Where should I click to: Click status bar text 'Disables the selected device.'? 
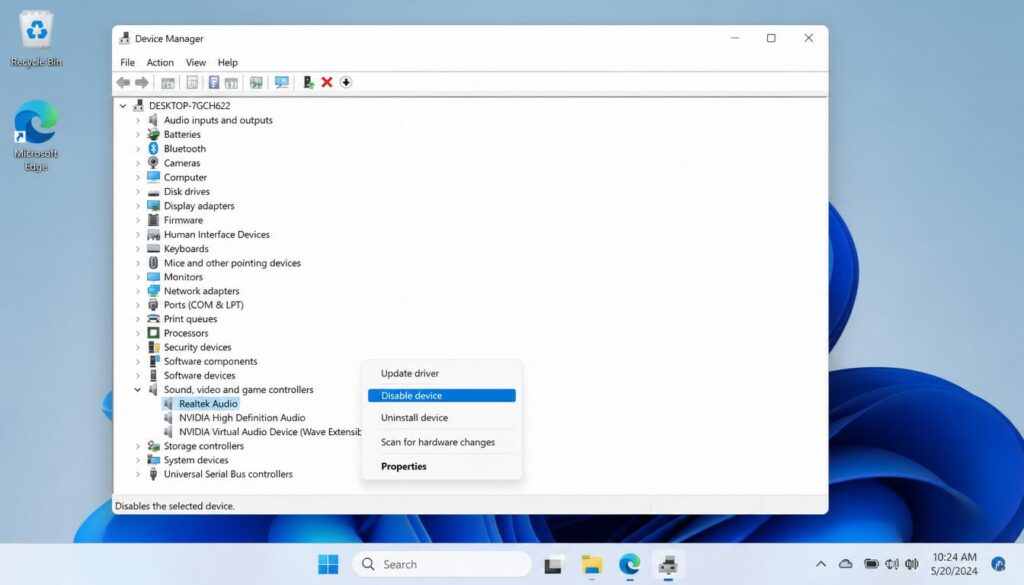174,506
